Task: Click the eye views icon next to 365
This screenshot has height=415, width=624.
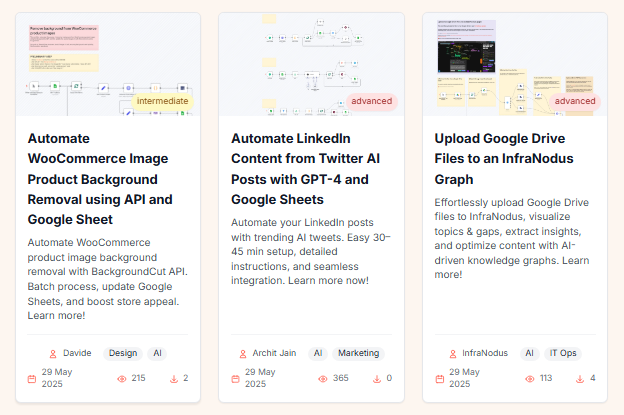Action: pyautogui.click(x=323, y=379)
